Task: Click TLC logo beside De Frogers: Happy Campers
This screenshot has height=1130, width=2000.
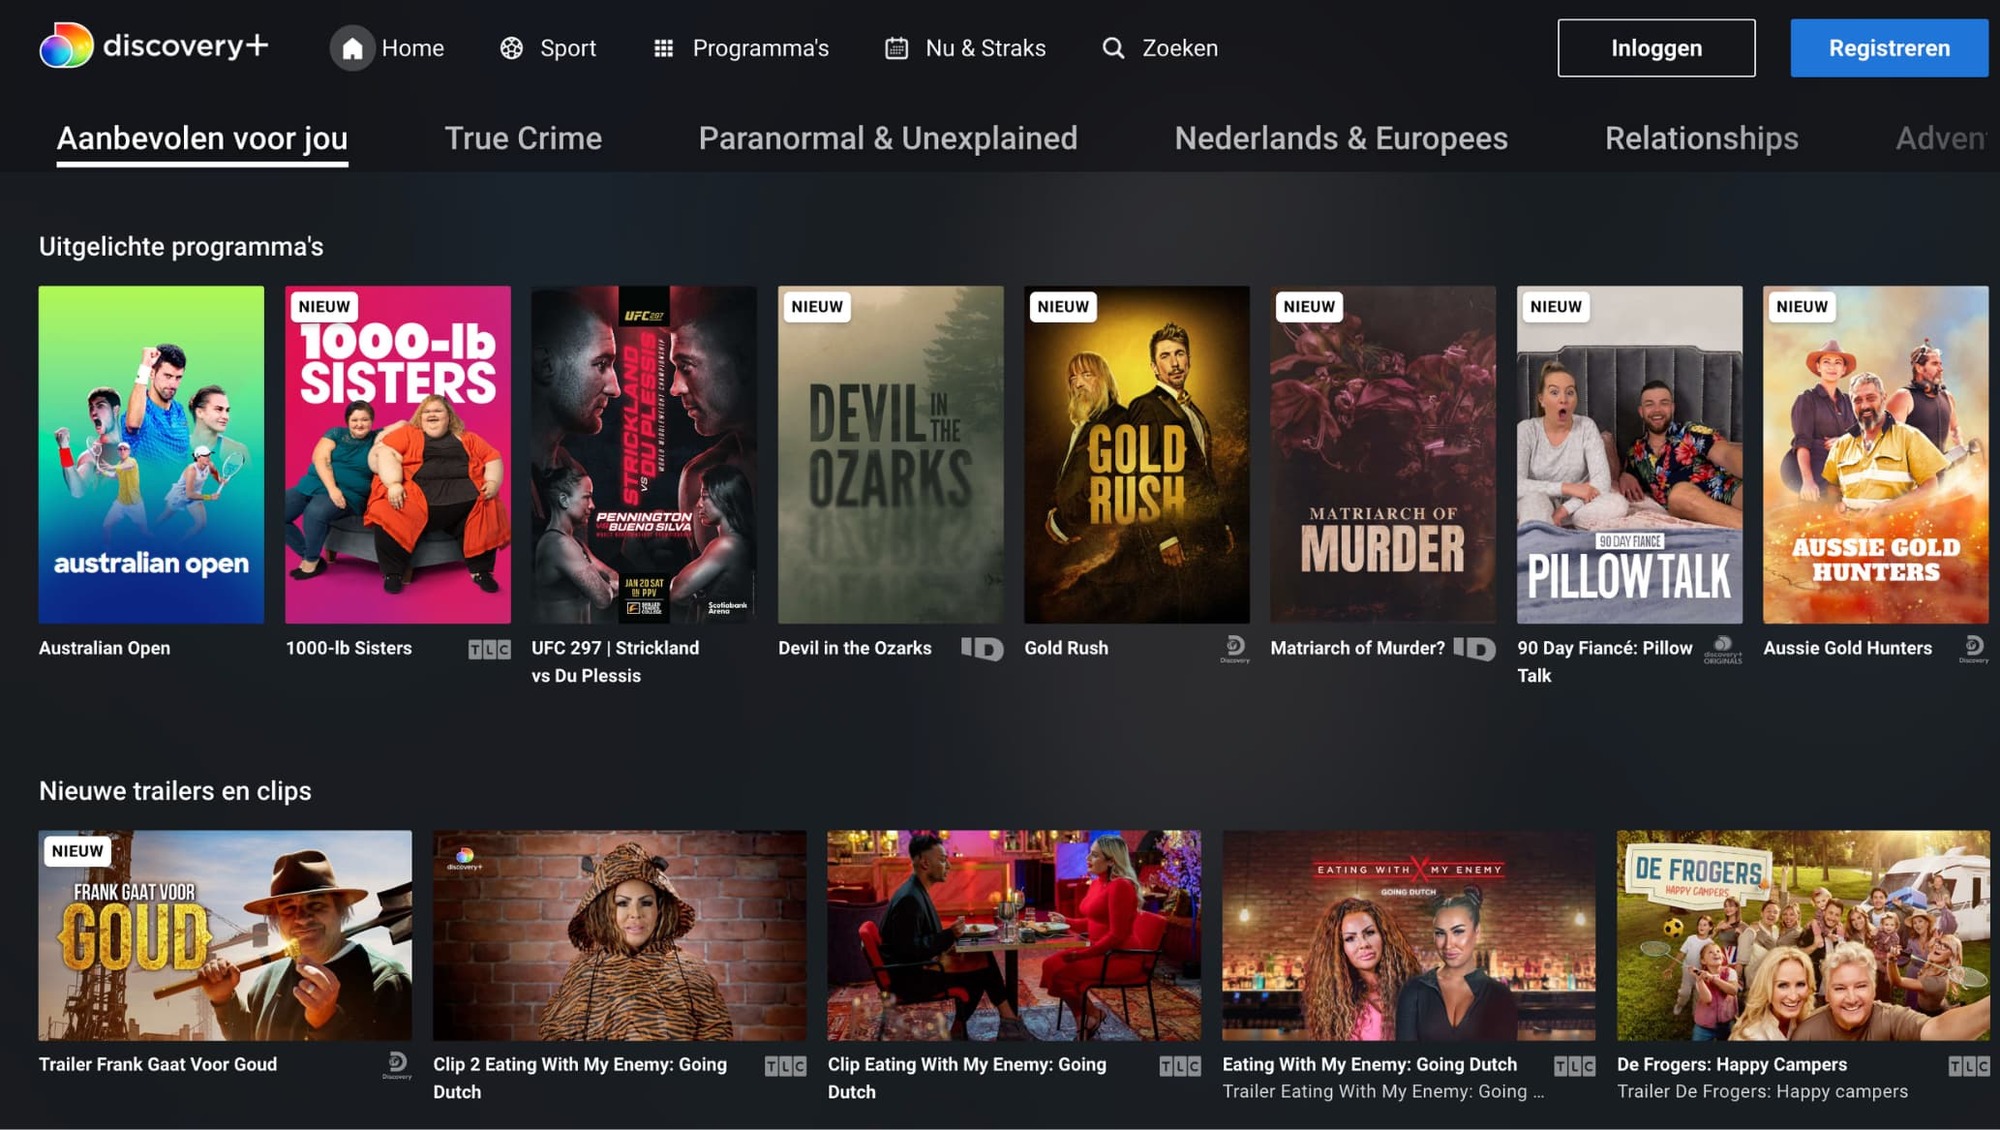Action: click(x=1969, y=1066)
